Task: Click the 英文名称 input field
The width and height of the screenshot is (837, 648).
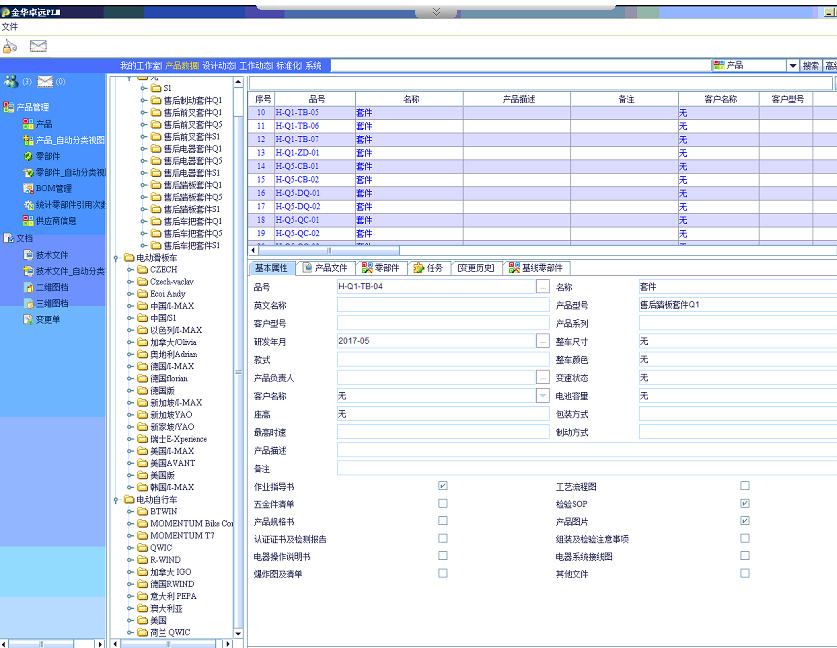Action: click(x=442, y=305)
